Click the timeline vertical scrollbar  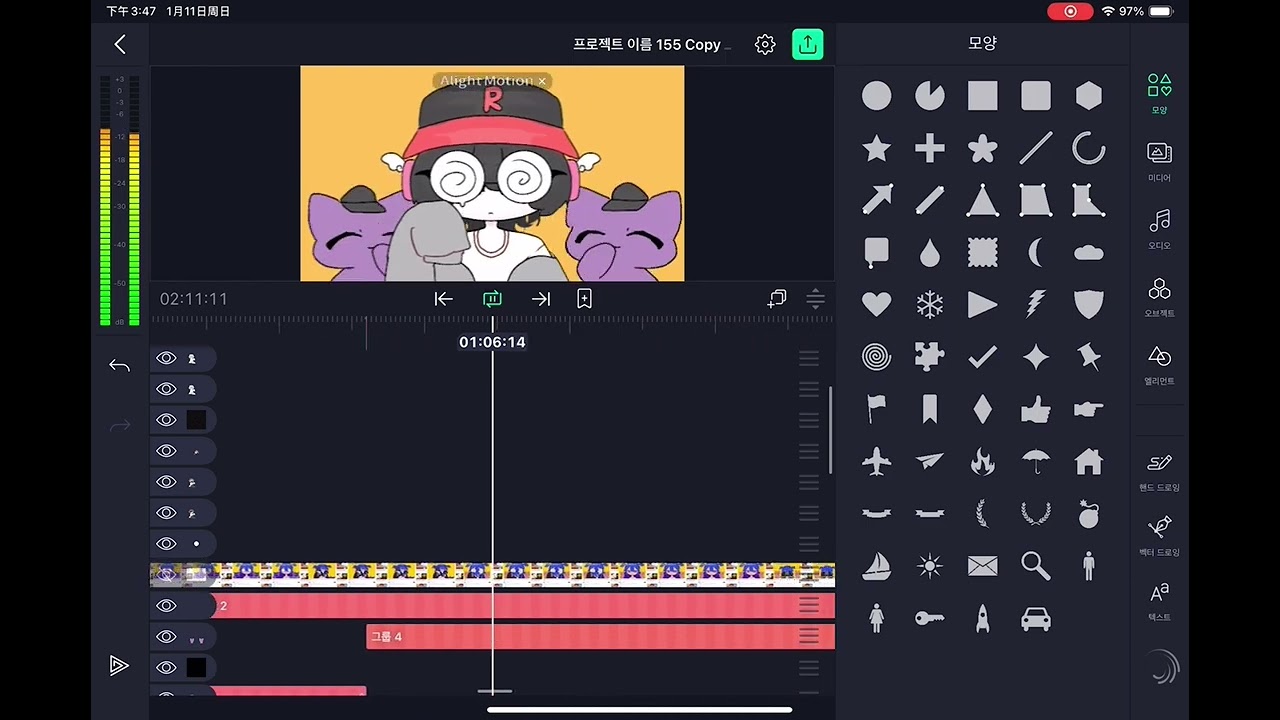[x=830, y=430]
